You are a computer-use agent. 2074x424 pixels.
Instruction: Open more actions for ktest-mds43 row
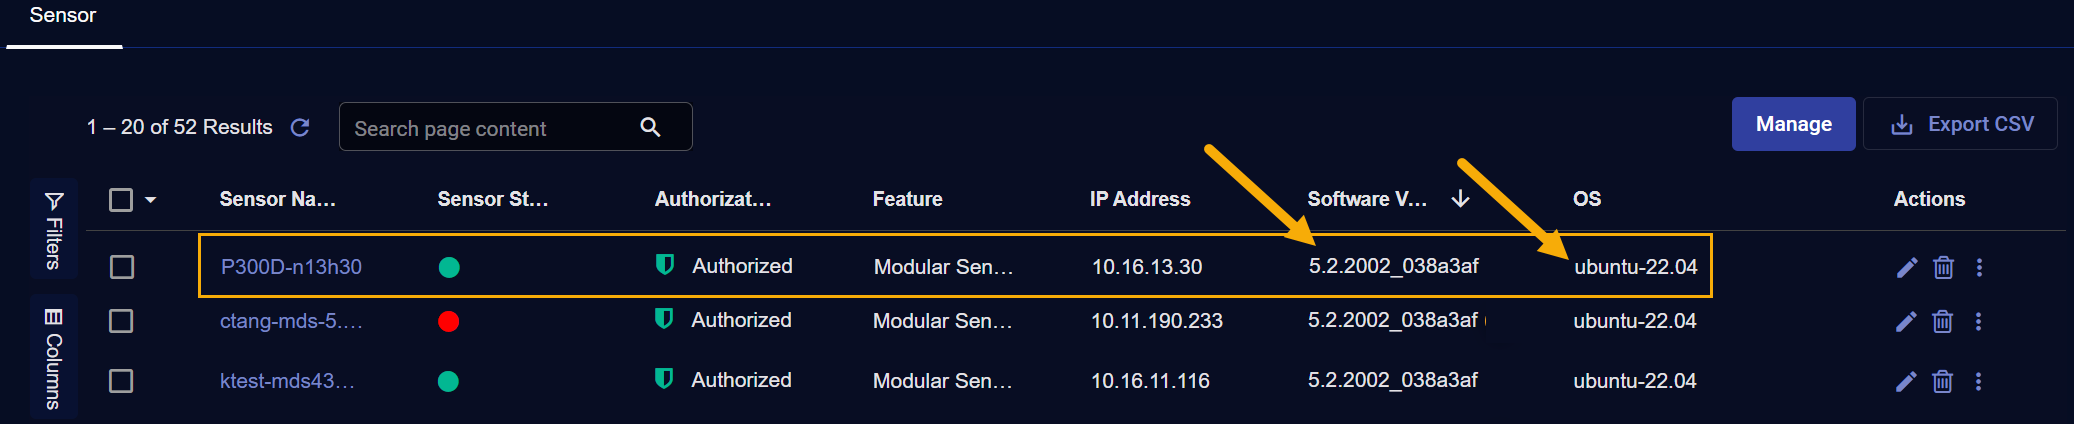click(x=1978, y=381)
